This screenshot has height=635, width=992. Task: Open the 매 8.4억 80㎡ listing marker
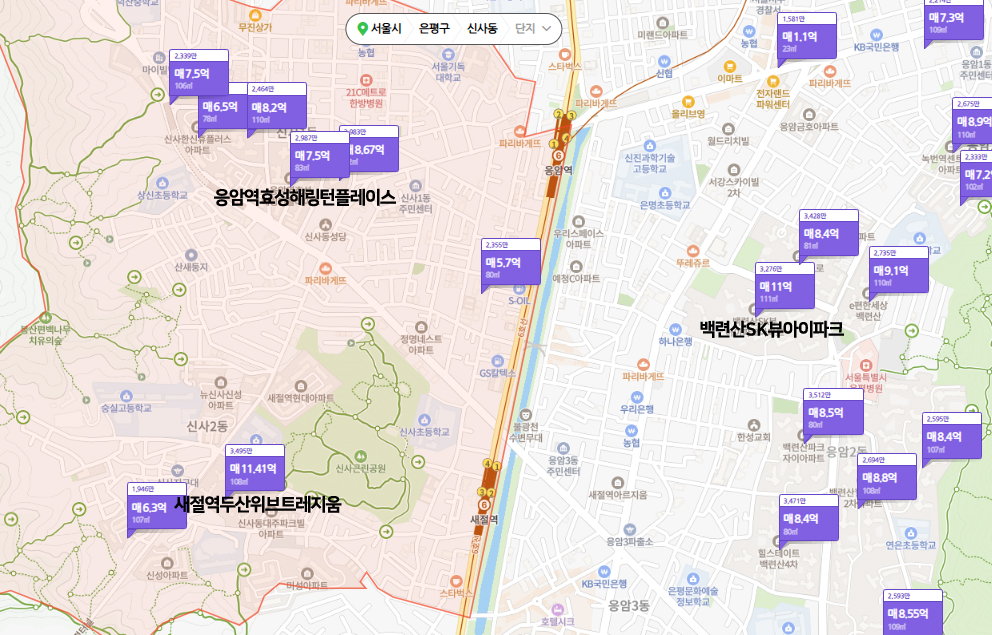[809, 519]
